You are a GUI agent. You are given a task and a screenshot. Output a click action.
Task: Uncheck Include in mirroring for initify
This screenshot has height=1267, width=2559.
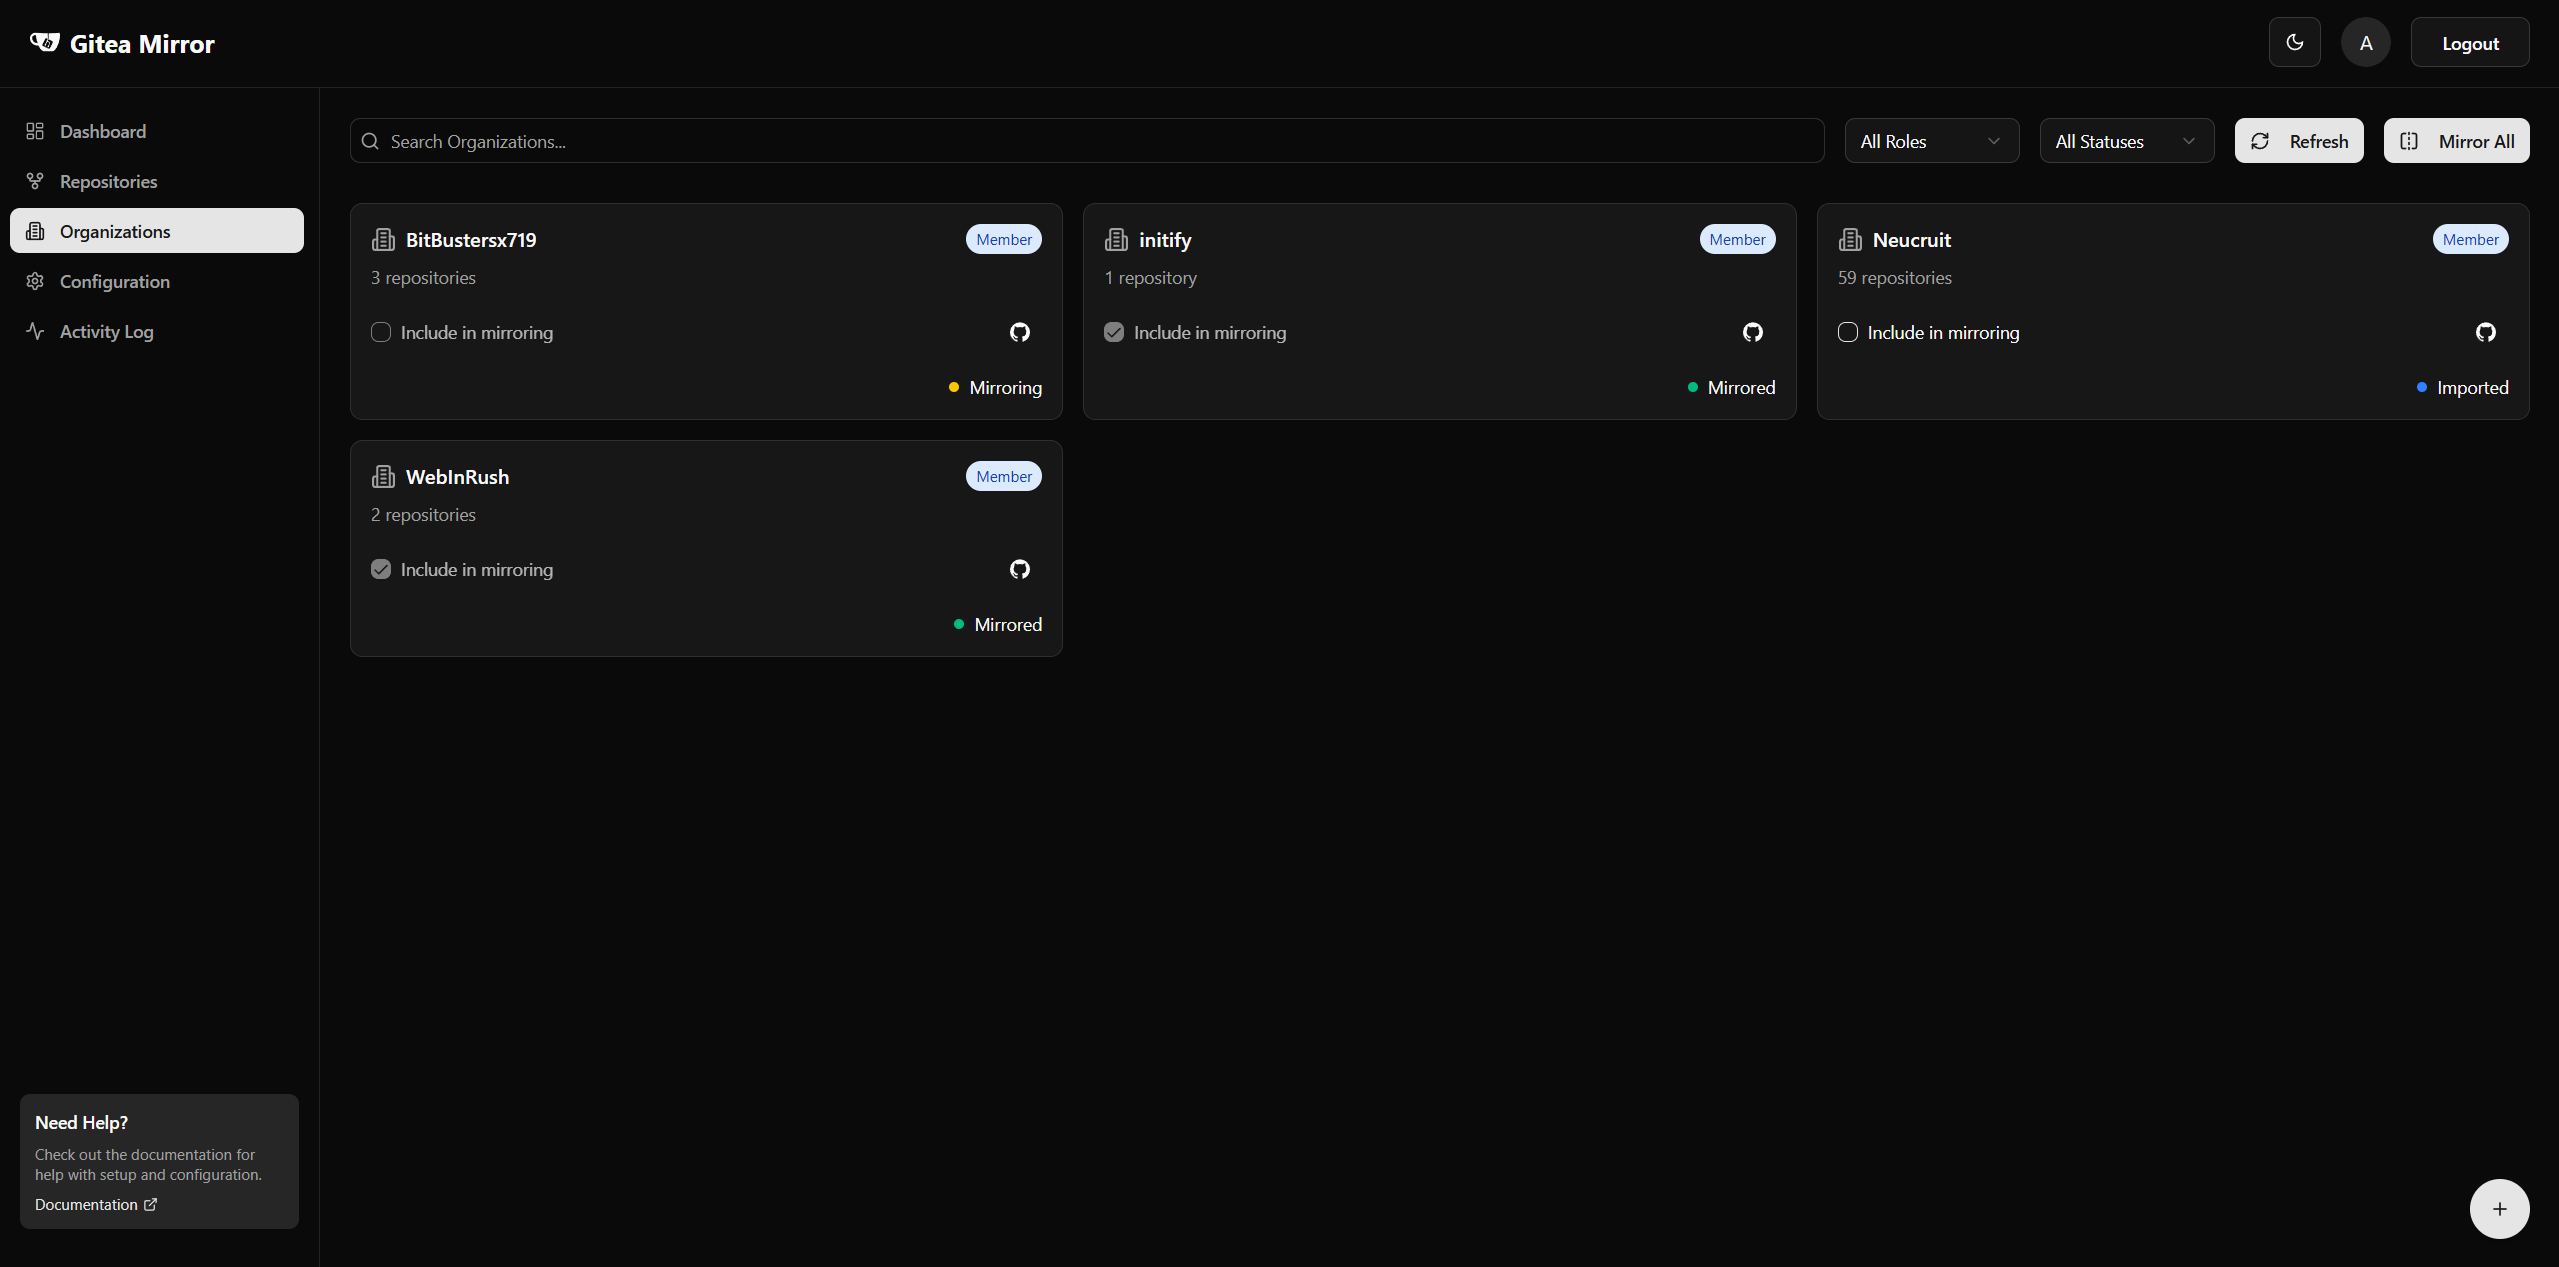1114,332
